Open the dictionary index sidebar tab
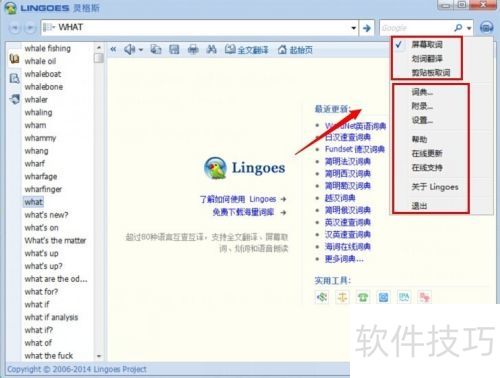 (14, 59)
